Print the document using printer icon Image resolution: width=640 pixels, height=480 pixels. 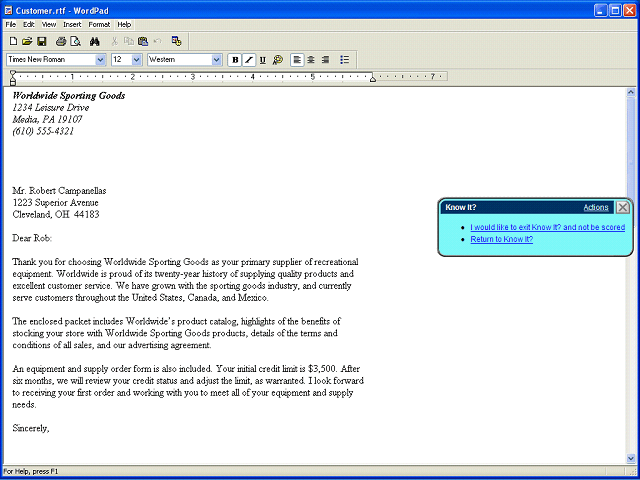coord(61,41)
